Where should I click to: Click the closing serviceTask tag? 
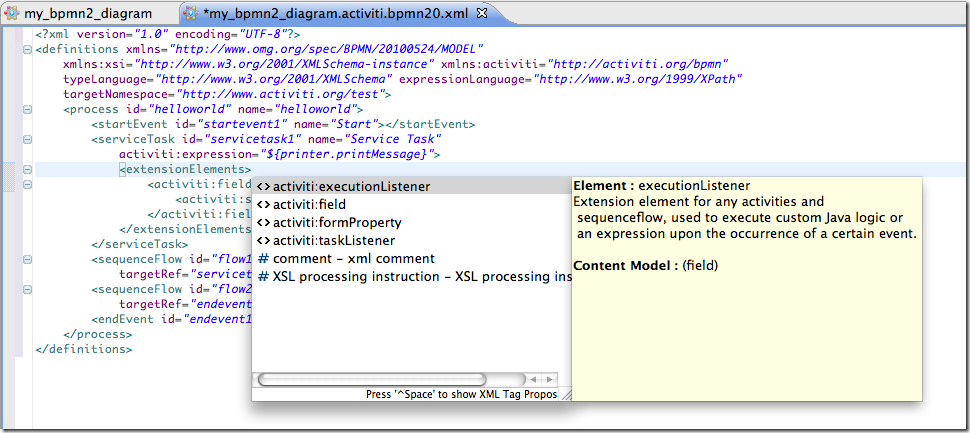[139, 244]
